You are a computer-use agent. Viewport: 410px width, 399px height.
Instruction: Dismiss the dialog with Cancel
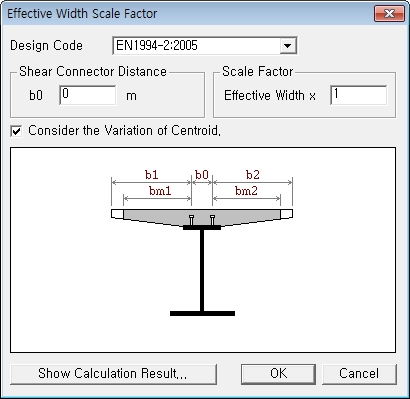click(359, 374)
